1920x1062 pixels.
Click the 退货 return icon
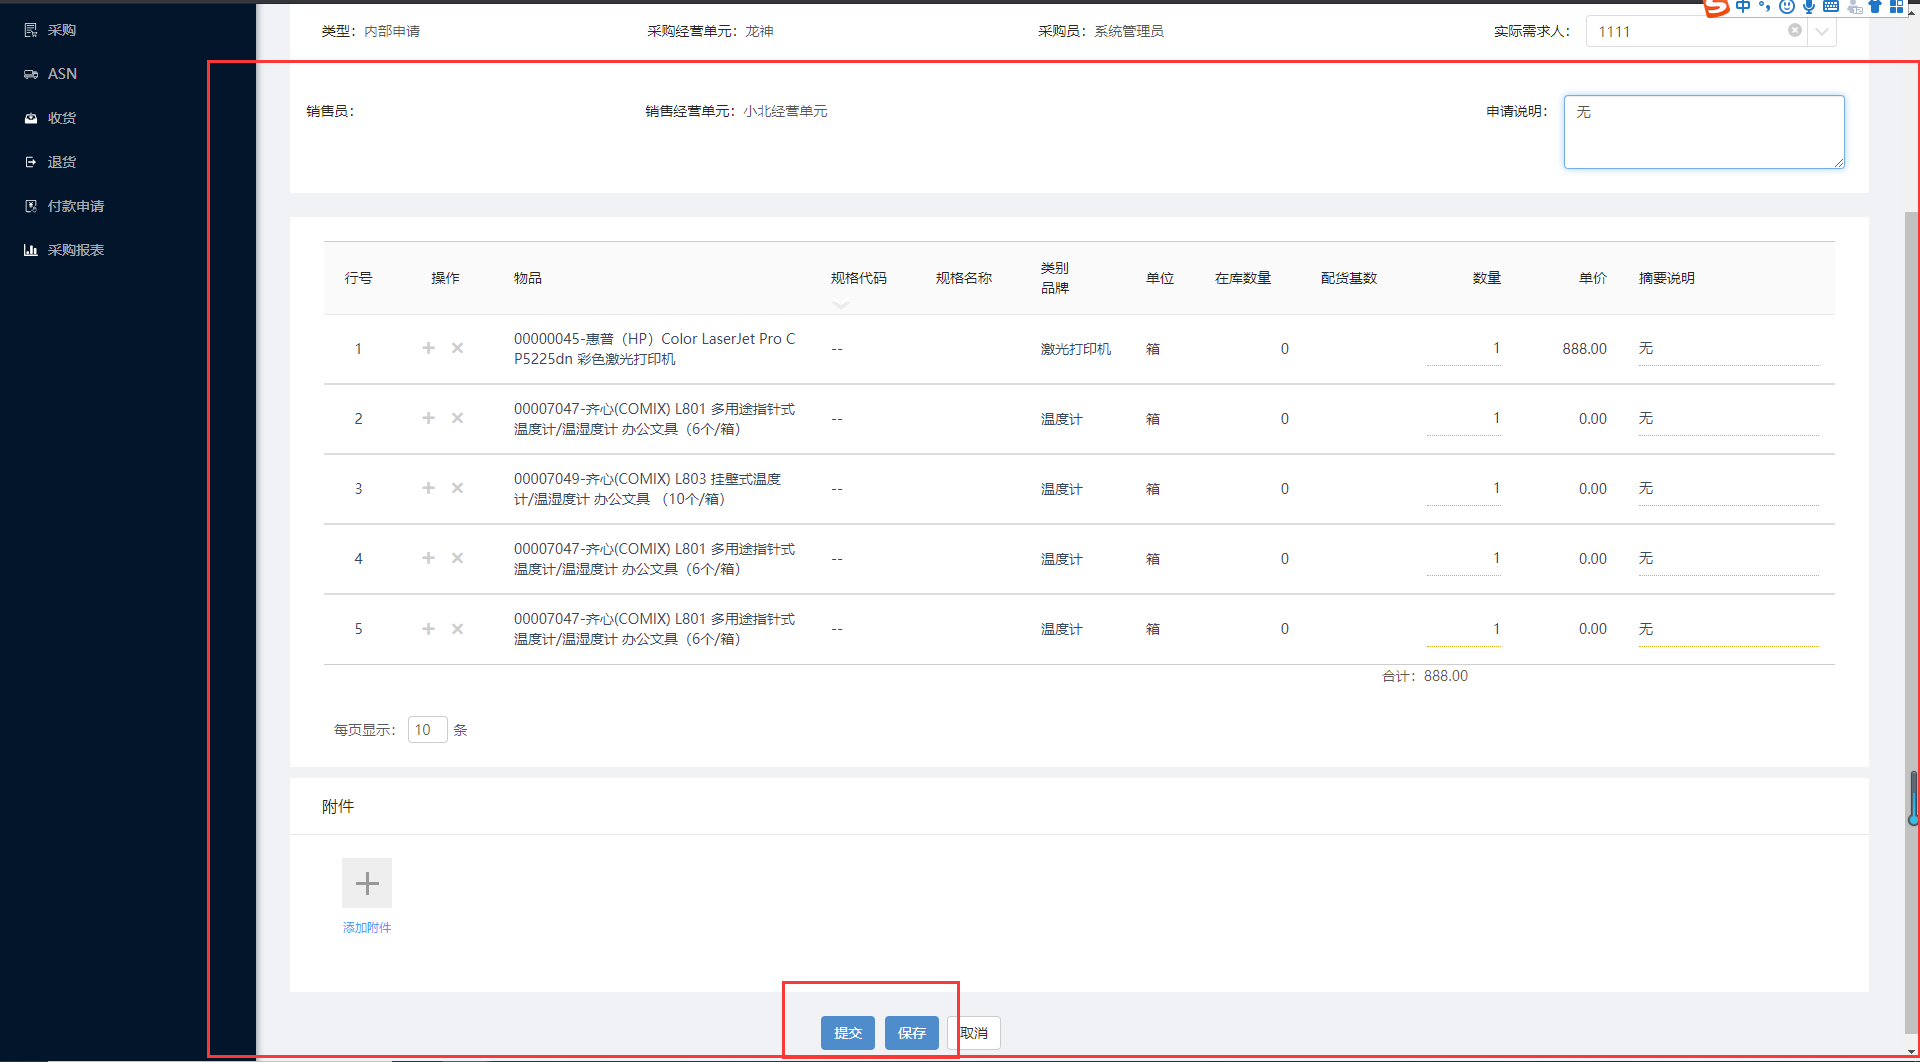pos(31,162)
